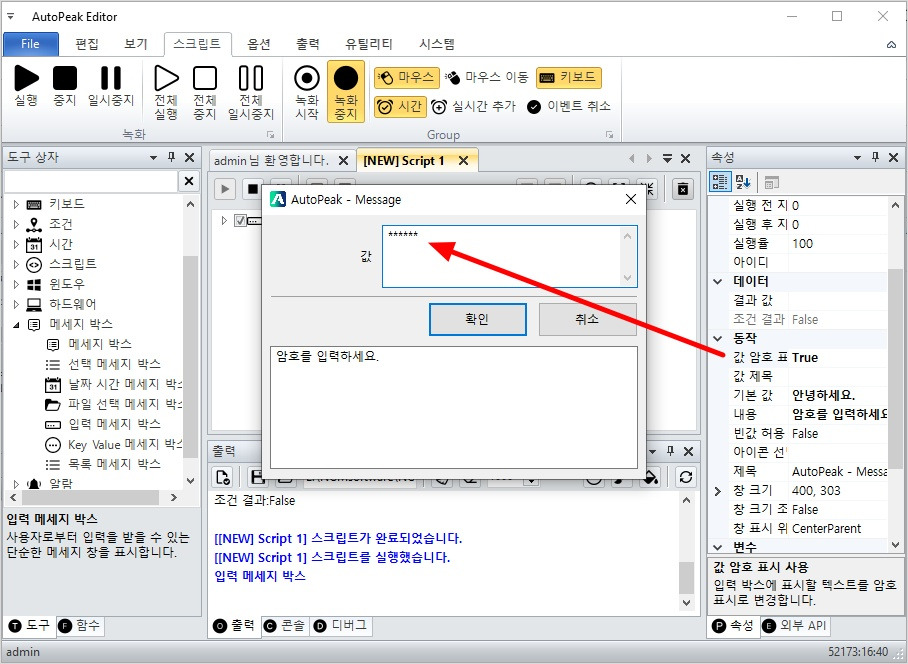Expand the 창 크기 property
908x664 pixels.
click(x=718, y=491)
